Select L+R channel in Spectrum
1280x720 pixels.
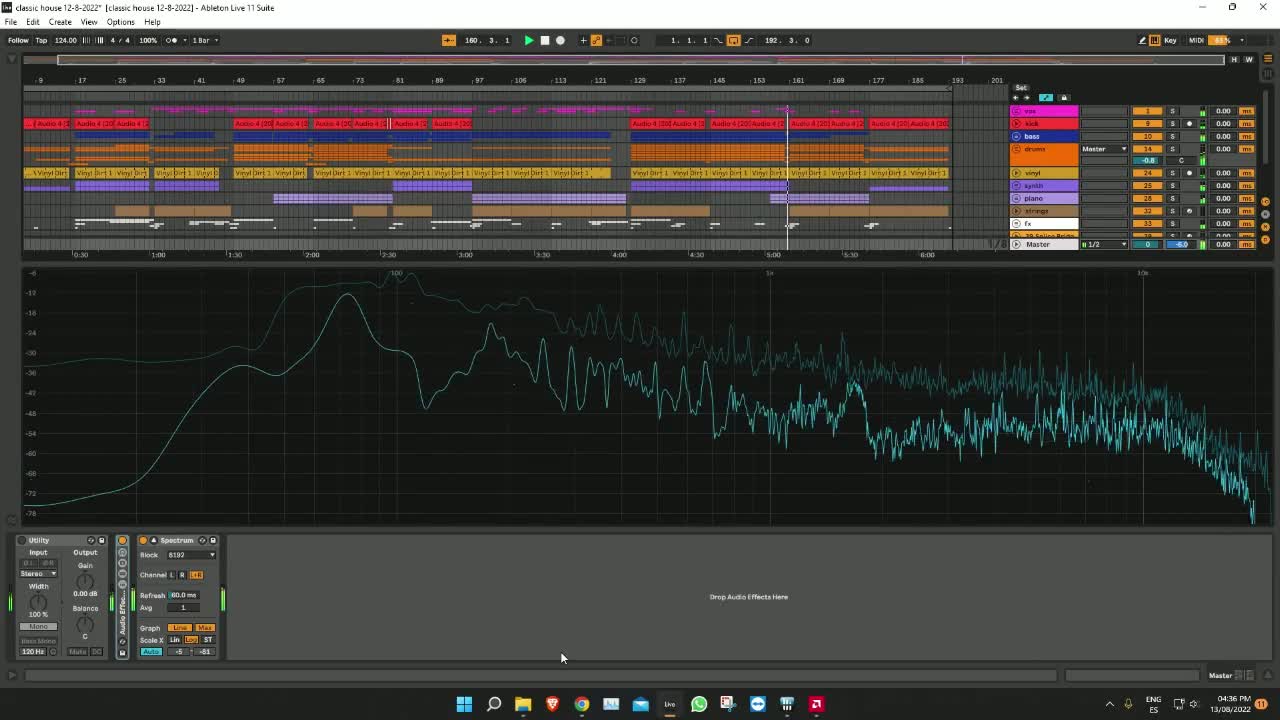[x=196, y=575]
